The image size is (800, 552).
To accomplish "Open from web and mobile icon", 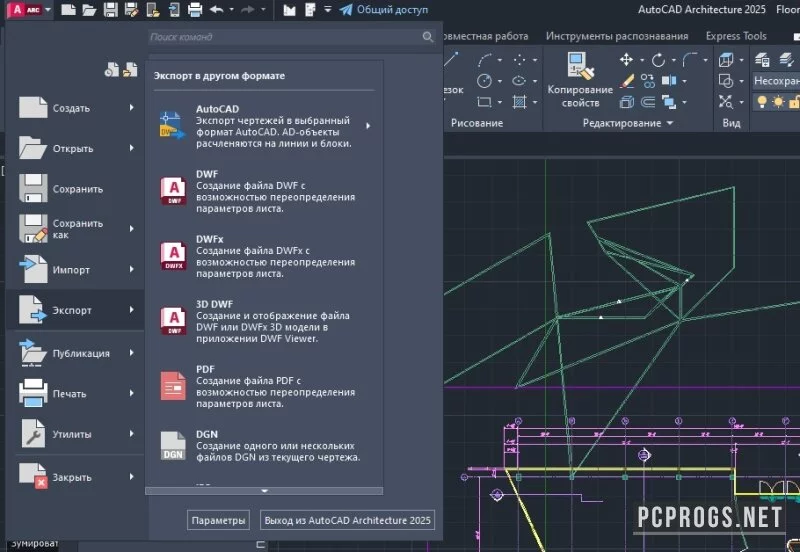I will [x=153, y=10].
